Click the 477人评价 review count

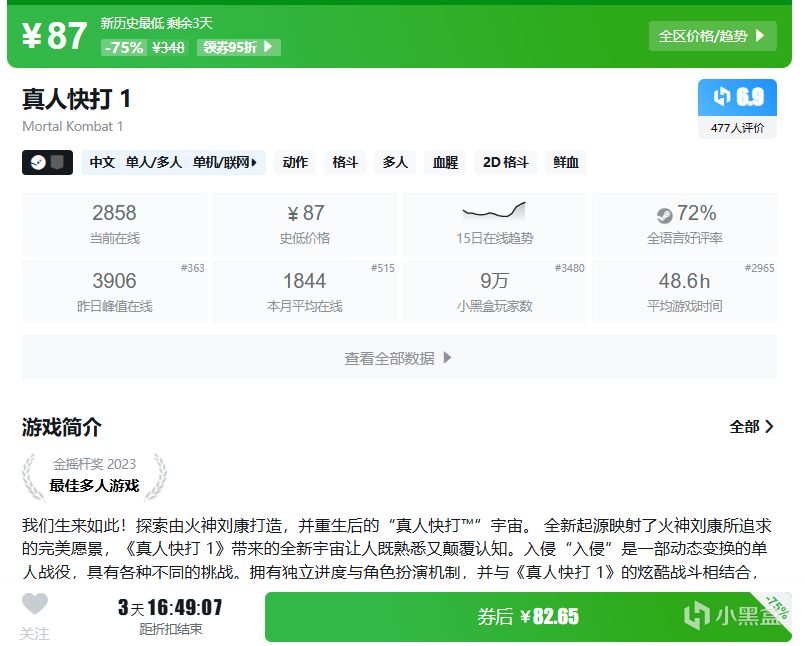(737, 128)
